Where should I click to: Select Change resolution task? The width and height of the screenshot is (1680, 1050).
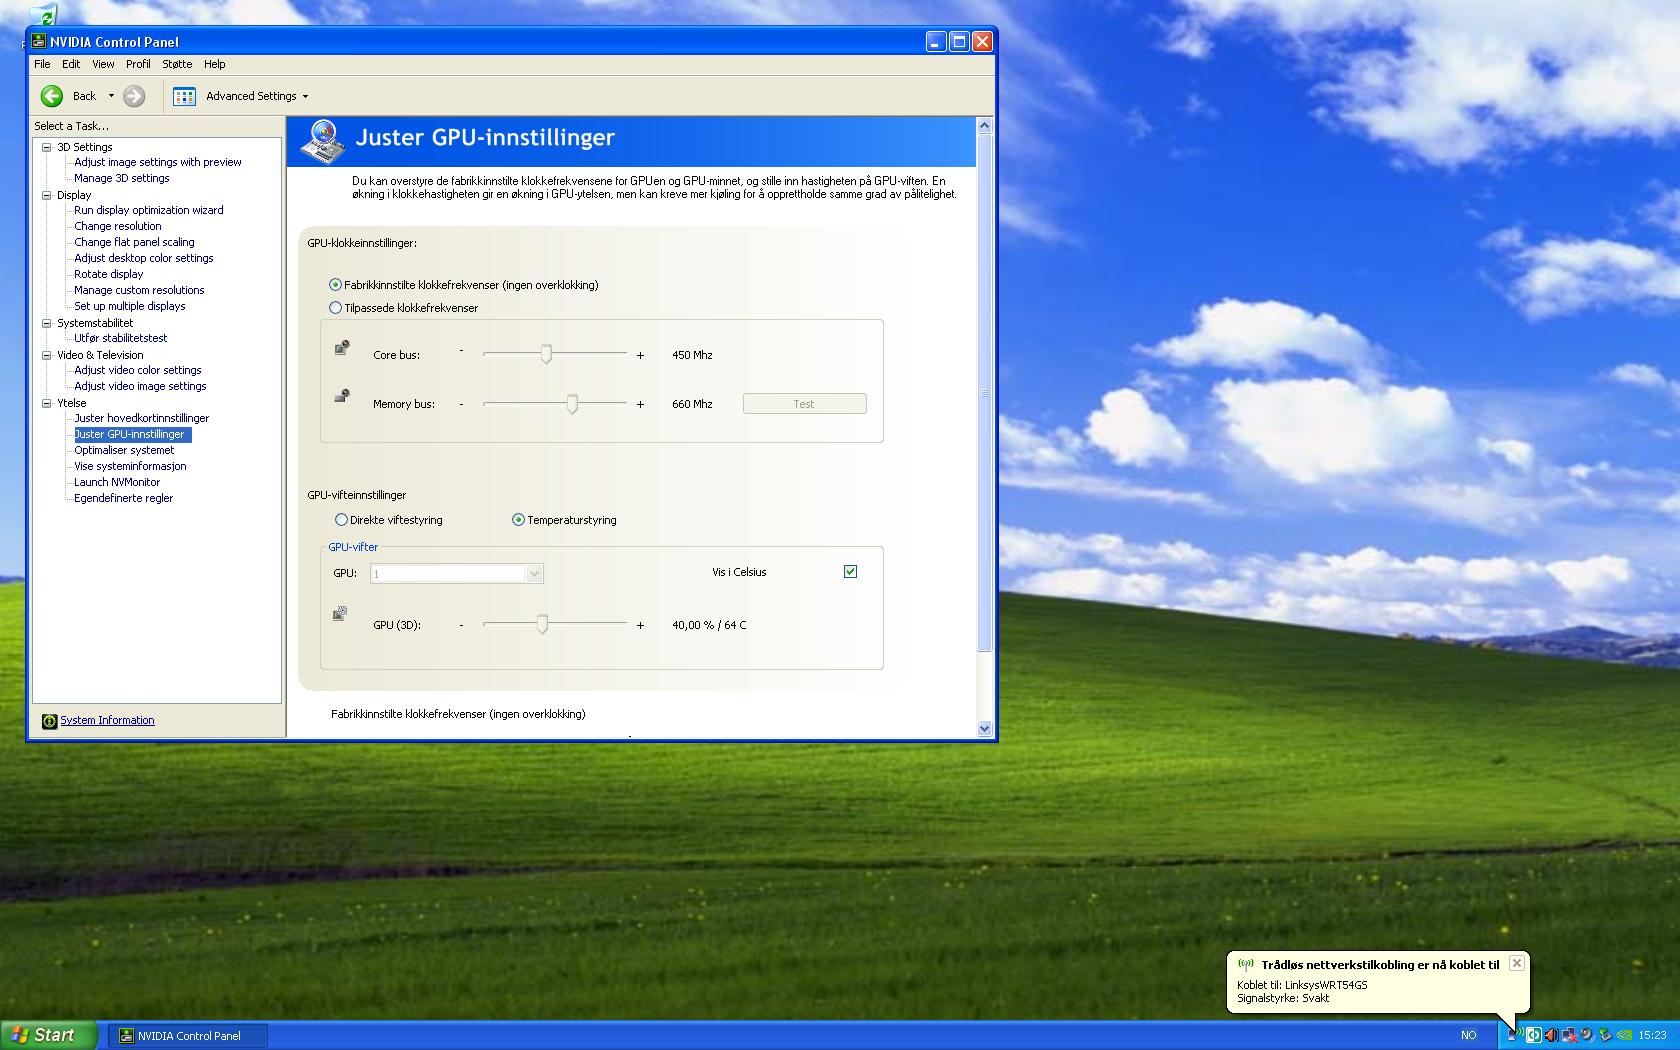click(x=118, y=226)
